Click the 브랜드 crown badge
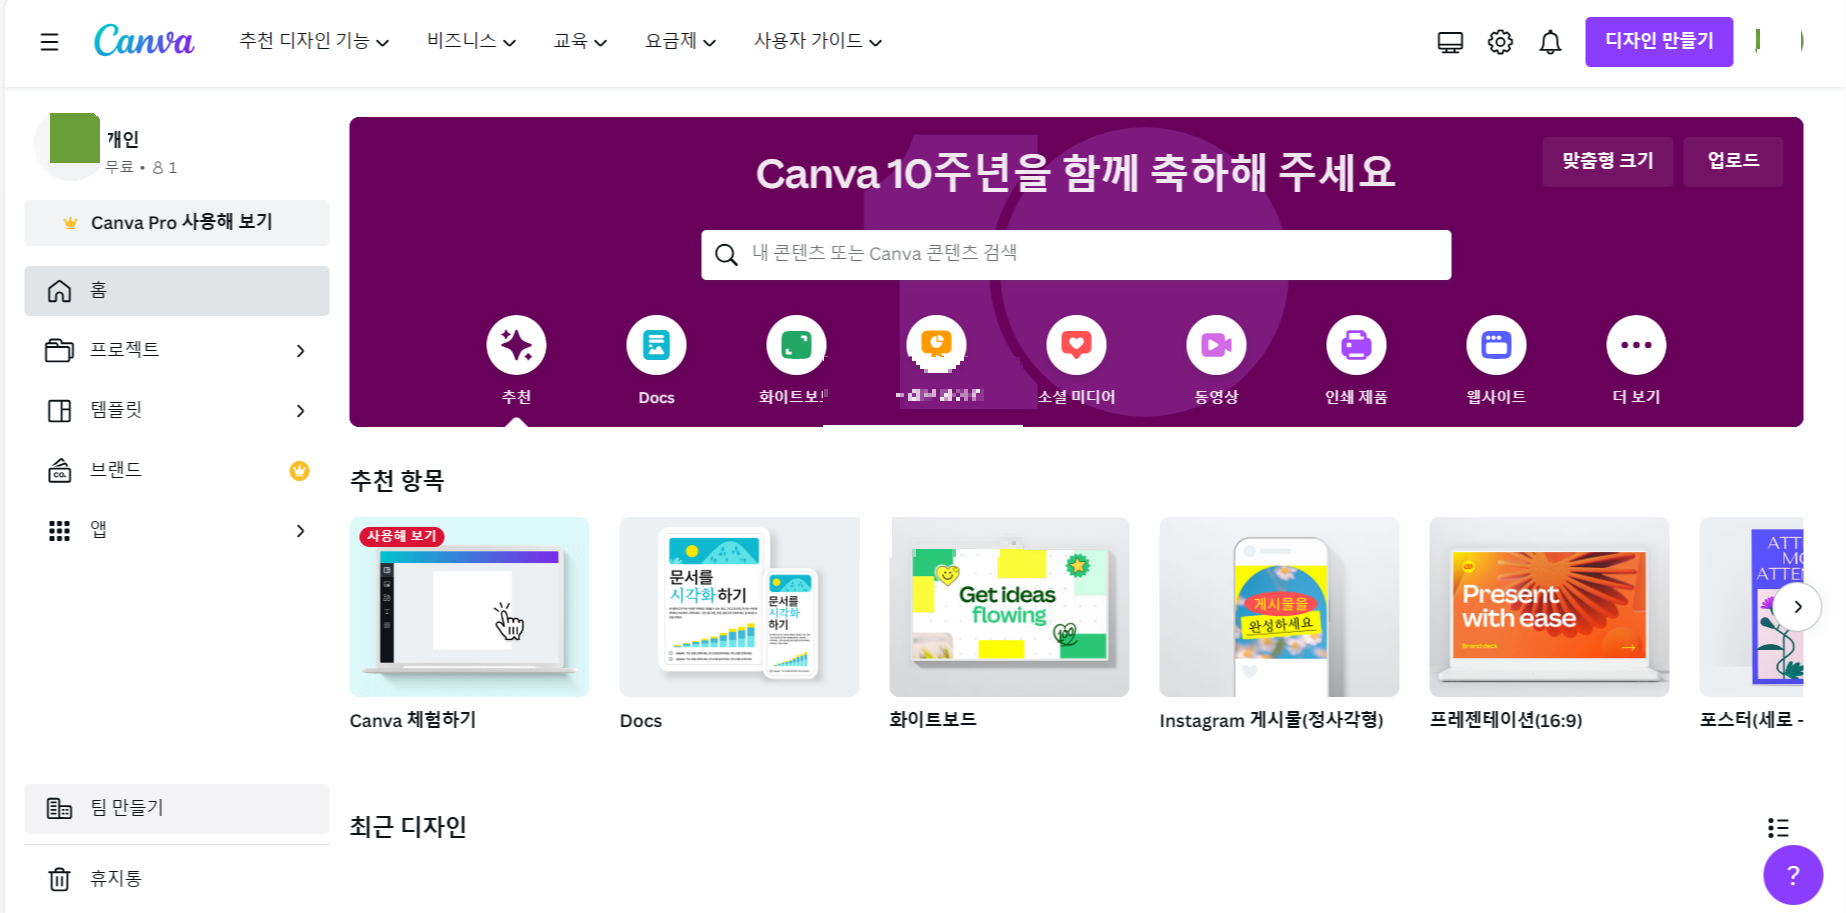Viewport: 1846px width, 913px height. [x=299, y=470]
